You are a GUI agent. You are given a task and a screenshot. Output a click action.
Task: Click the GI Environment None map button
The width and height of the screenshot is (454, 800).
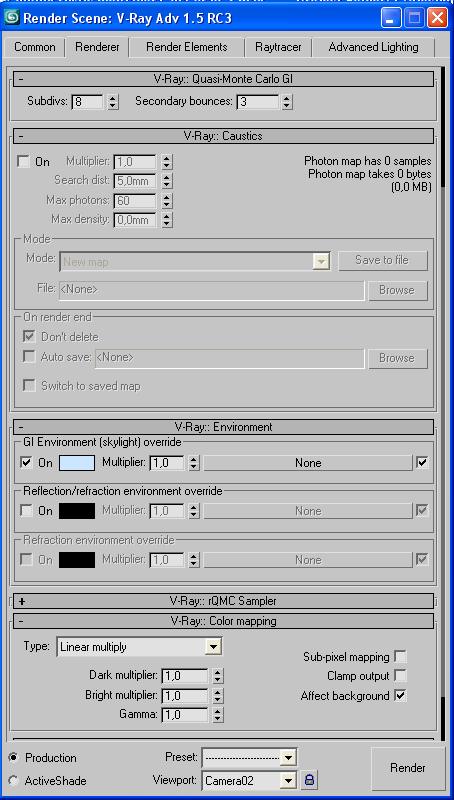pyautogui.click(x=308, y=463)
